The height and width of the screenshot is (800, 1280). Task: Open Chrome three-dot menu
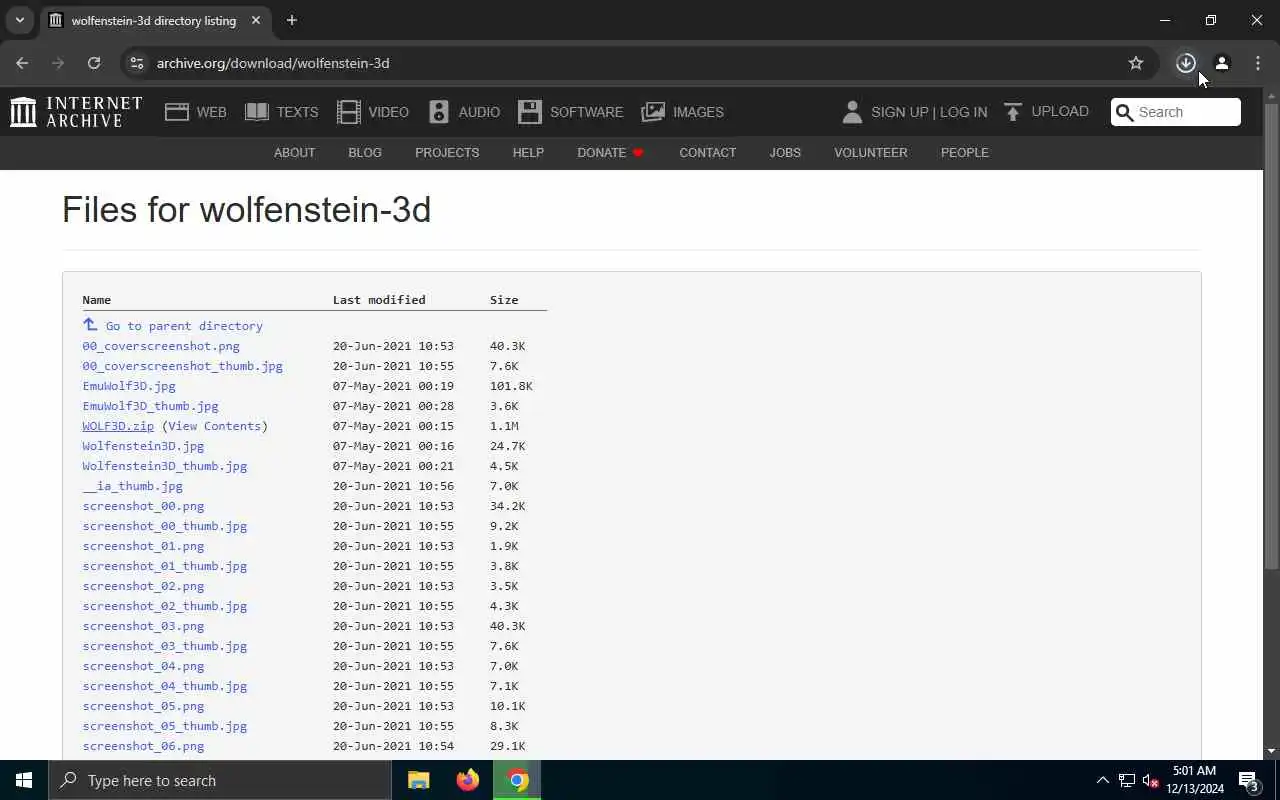(x=1258, y=63)
